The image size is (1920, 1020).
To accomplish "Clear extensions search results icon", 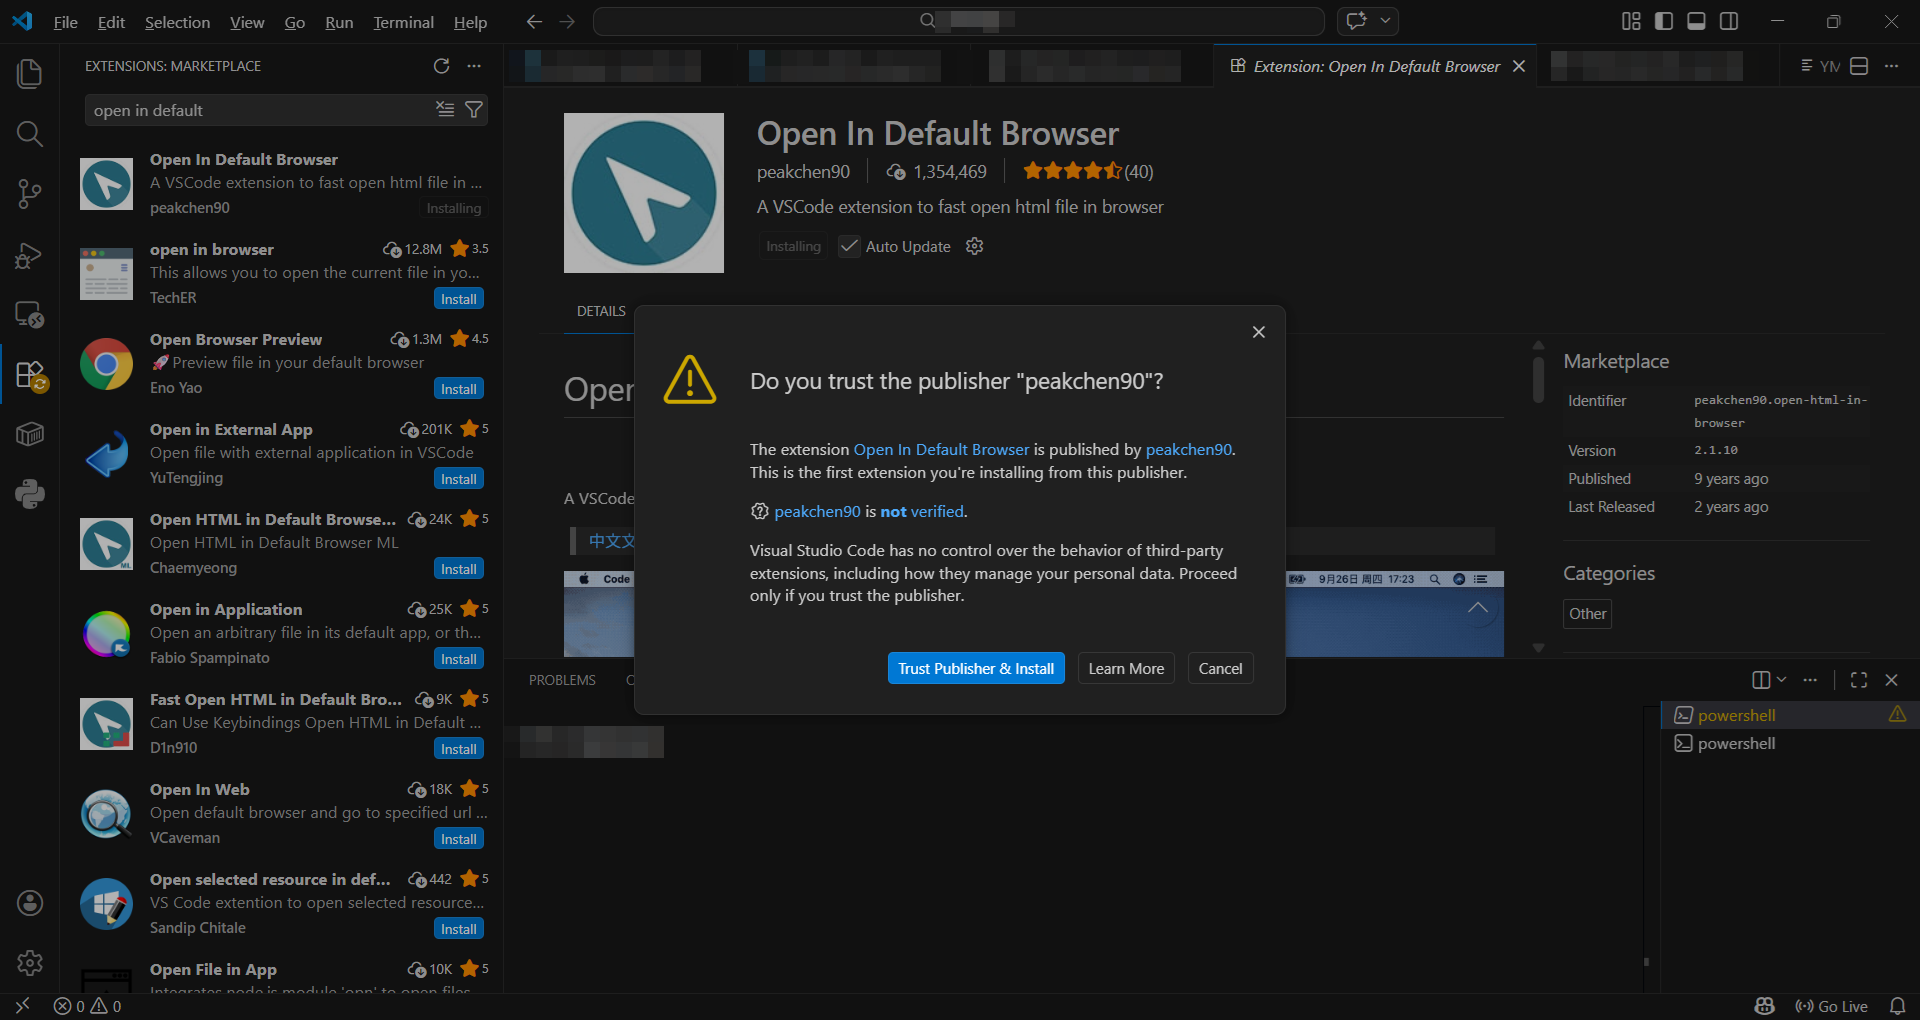I will 445,110.
